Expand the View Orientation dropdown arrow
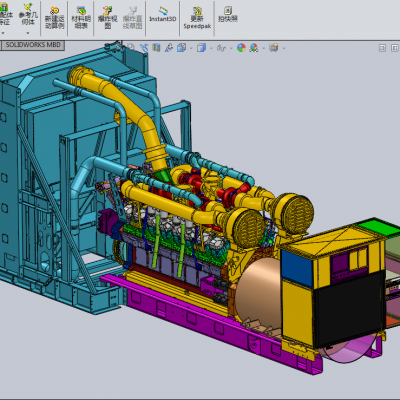Viewport: 400px width, 400px height. [191, 48]
